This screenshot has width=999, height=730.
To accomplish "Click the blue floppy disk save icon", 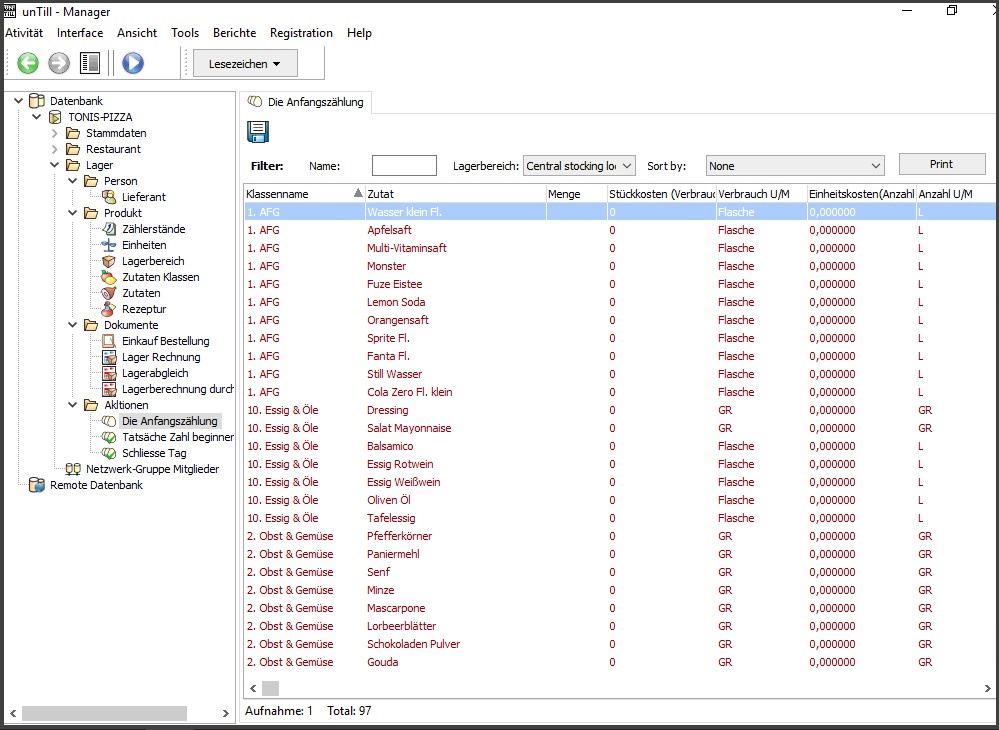I will (x=258, y=132).
